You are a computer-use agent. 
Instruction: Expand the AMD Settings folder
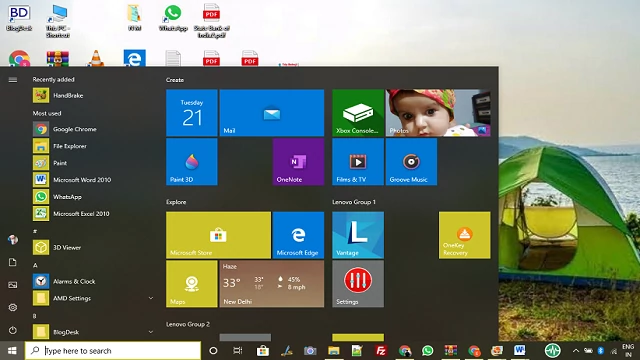click(151, 298)
